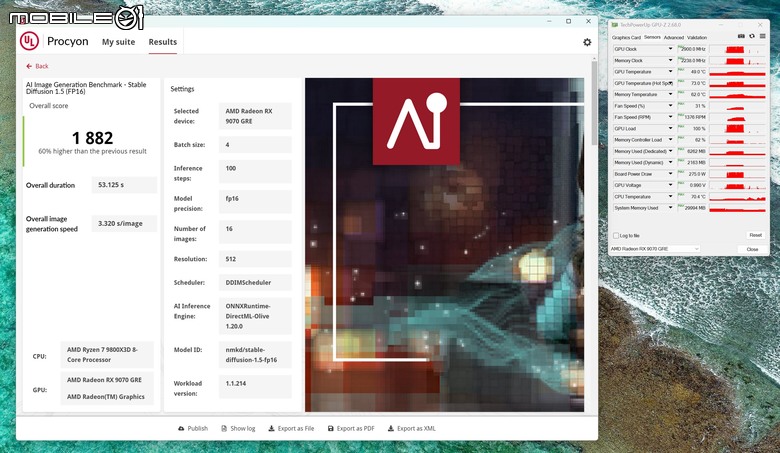Click the Export as XML download icon
780x453 pixels.
tap(391, 428)
